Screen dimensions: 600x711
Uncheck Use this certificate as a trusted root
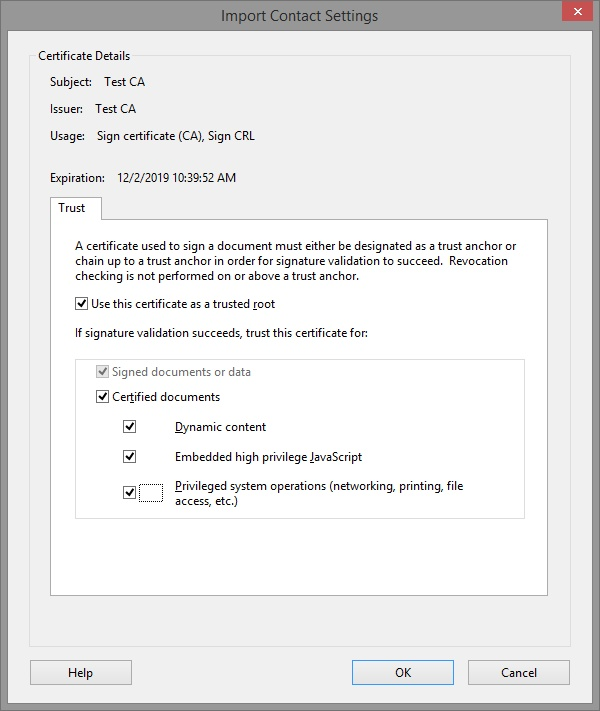pyautogui.click(x=81, y=303)
